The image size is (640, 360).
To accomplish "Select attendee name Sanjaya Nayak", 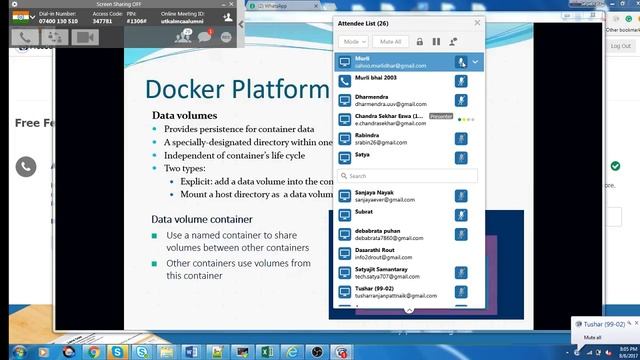I will point(374,192).
